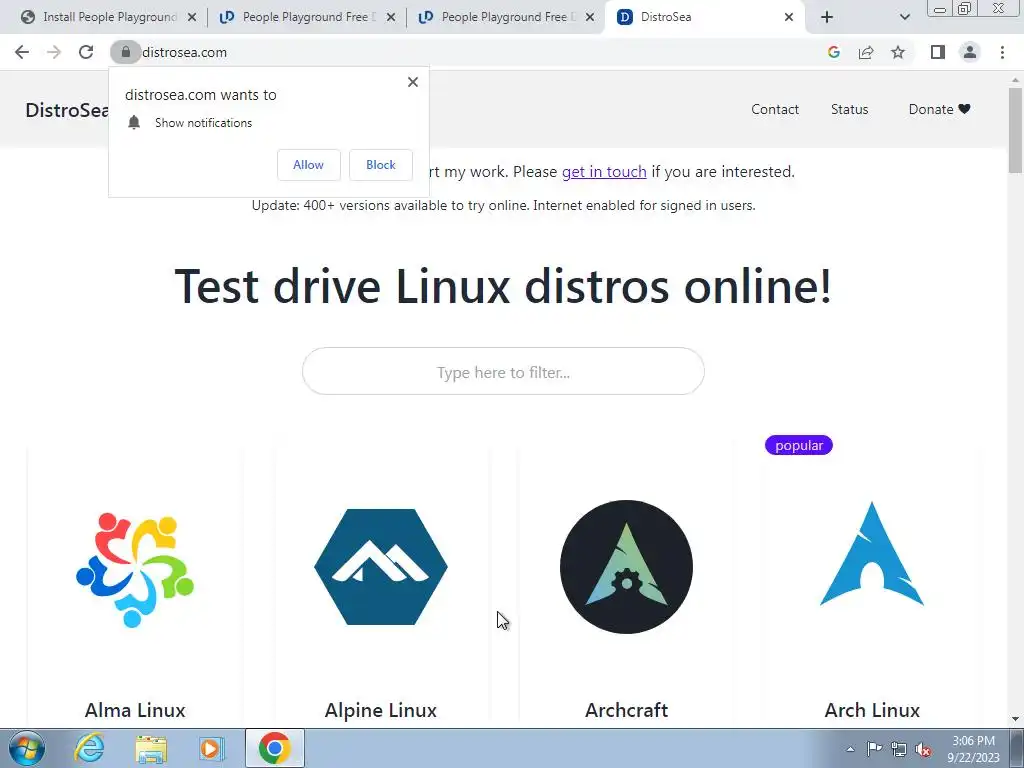Click the popular badge
Viewport: 1024px width, 768px height.
pyautogui.click(x=799, y=445)
